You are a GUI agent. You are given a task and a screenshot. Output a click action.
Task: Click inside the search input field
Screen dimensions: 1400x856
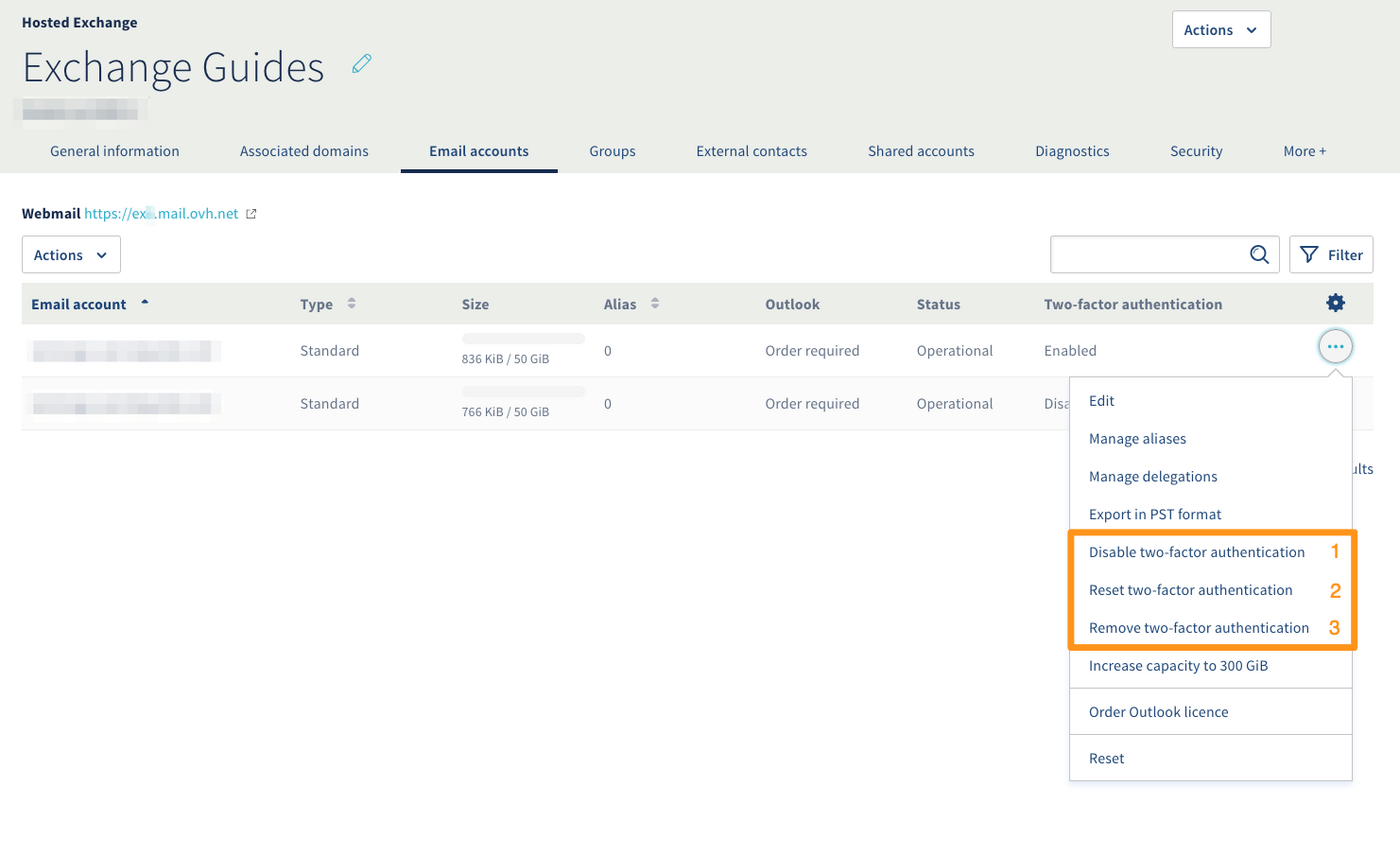click(x=1145, y=255)
